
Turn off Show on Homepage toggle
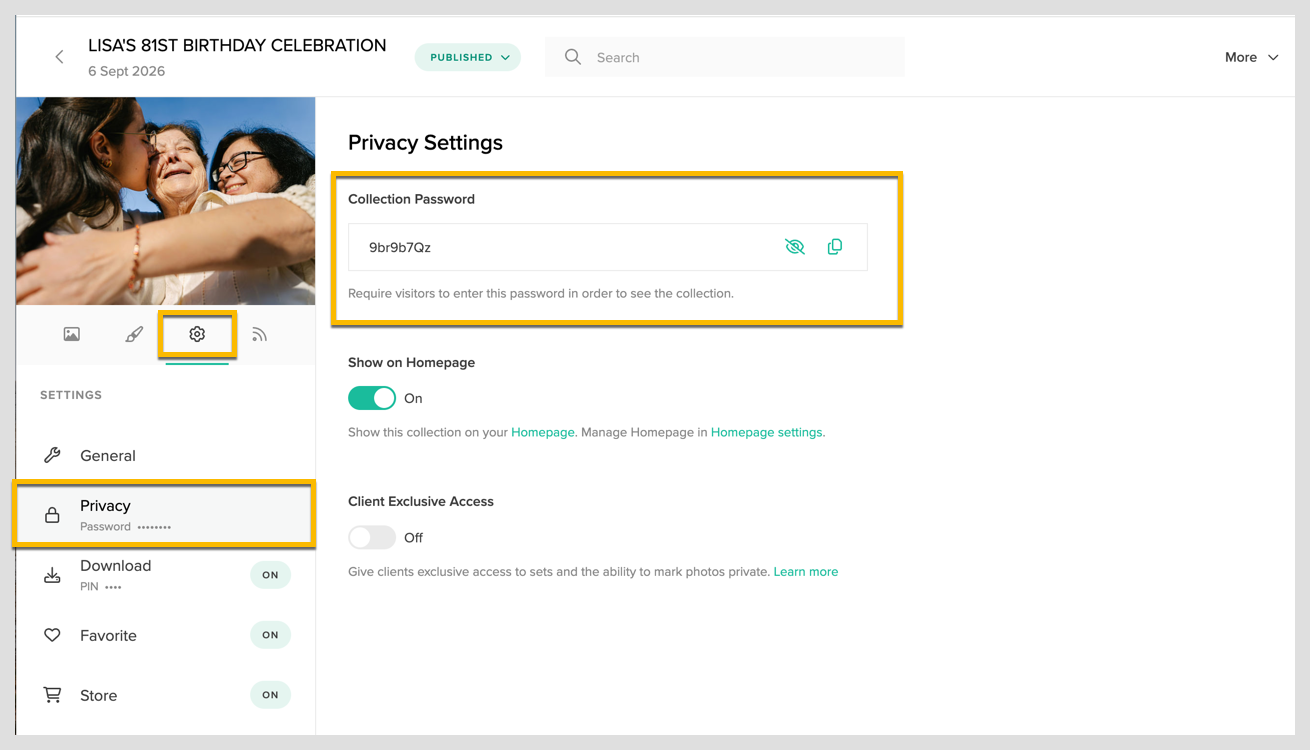[x=372, y=398]
